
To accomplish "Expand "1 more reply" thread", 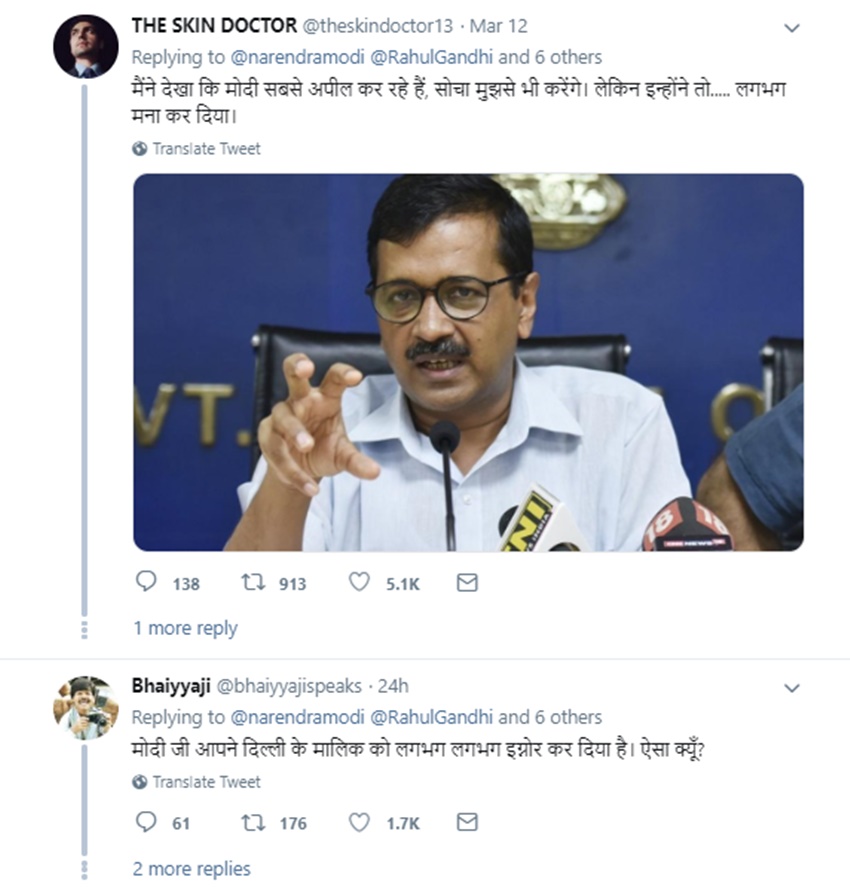I will coord(185,628).
